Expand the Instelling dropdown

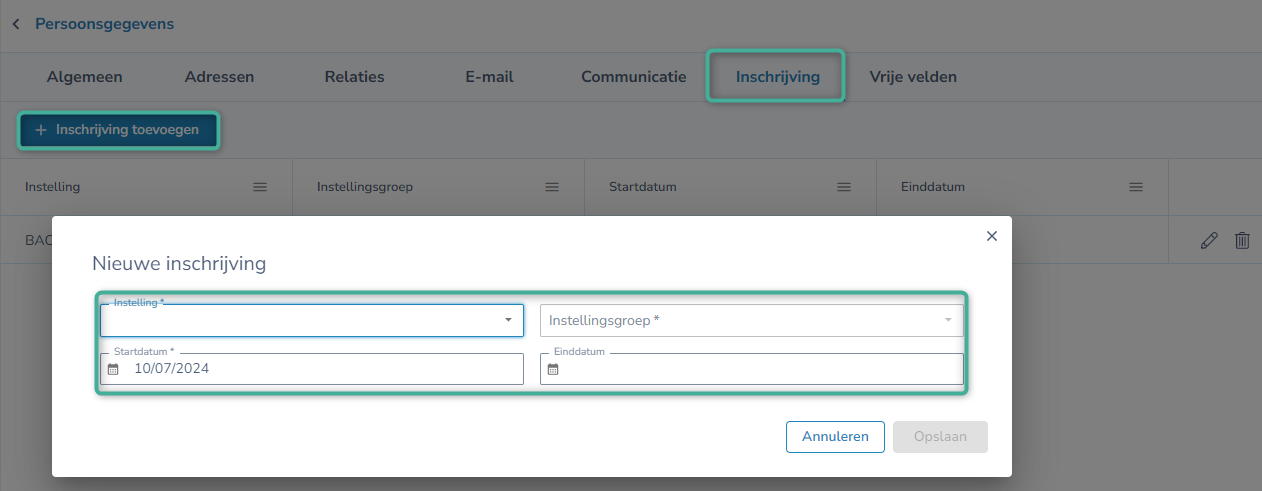point(508,320)
